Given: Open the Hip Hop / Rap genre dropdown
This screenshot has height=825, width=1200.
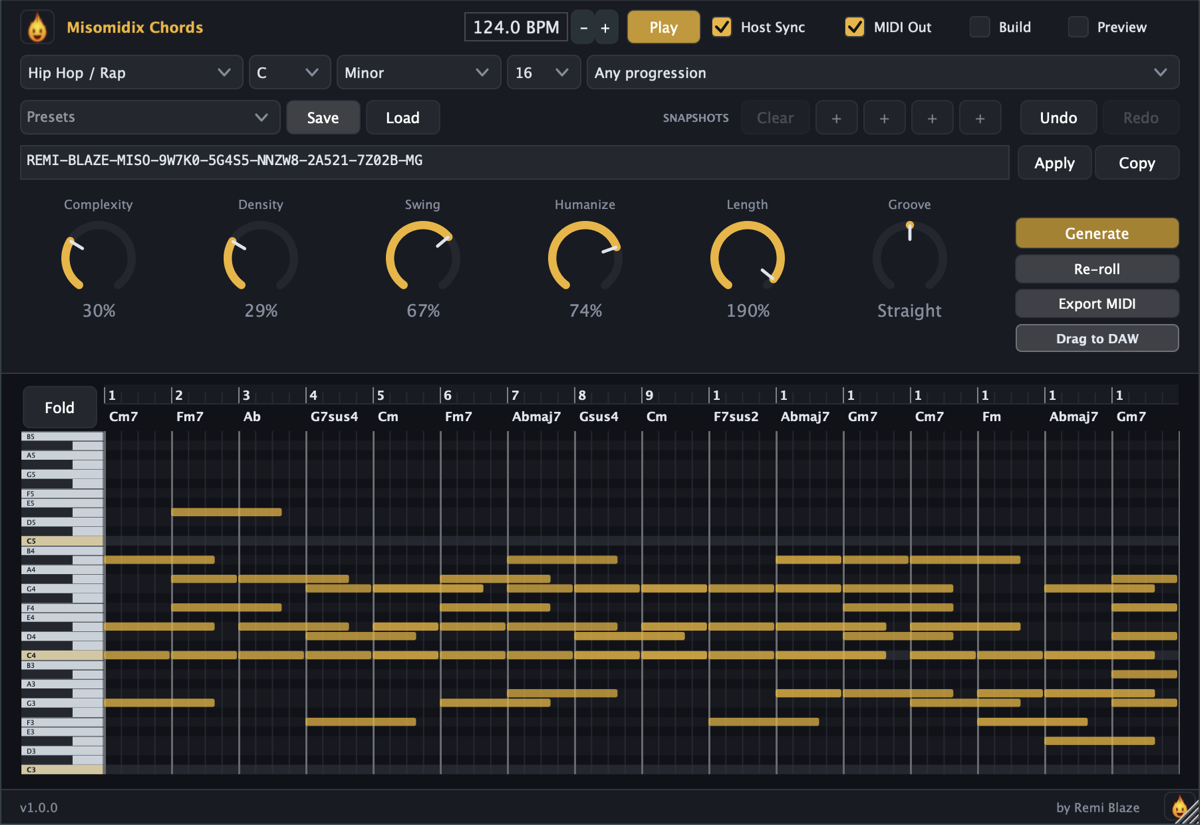Looking at the screenshot, I should 131,73.
